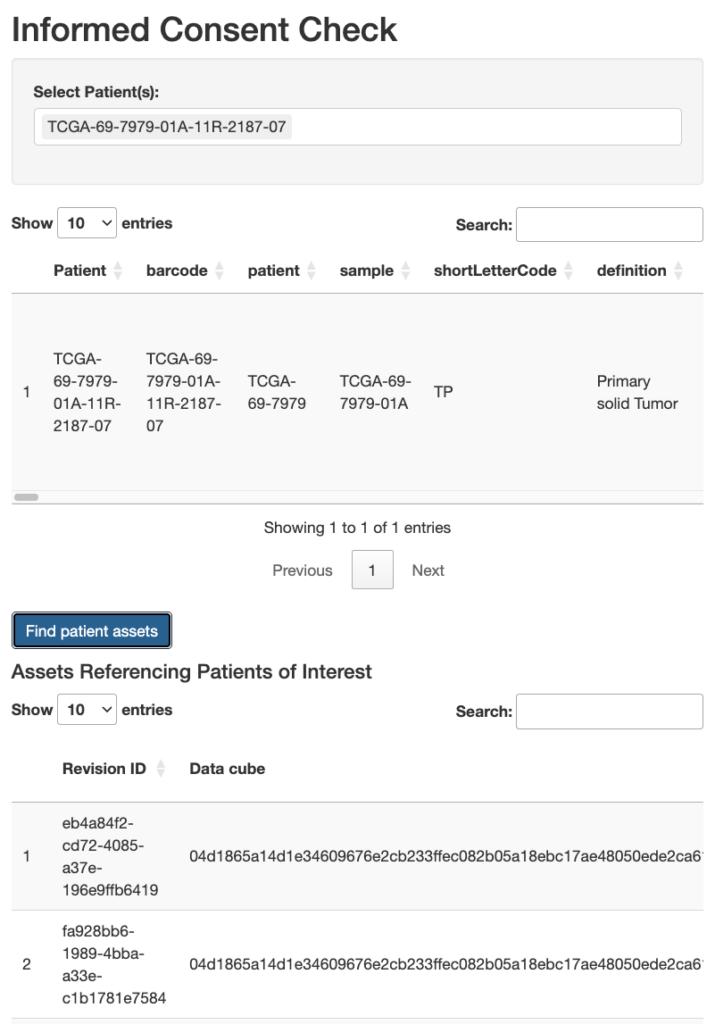
Task: Select page 1 in pagination
Action: [x=372, y=570]
